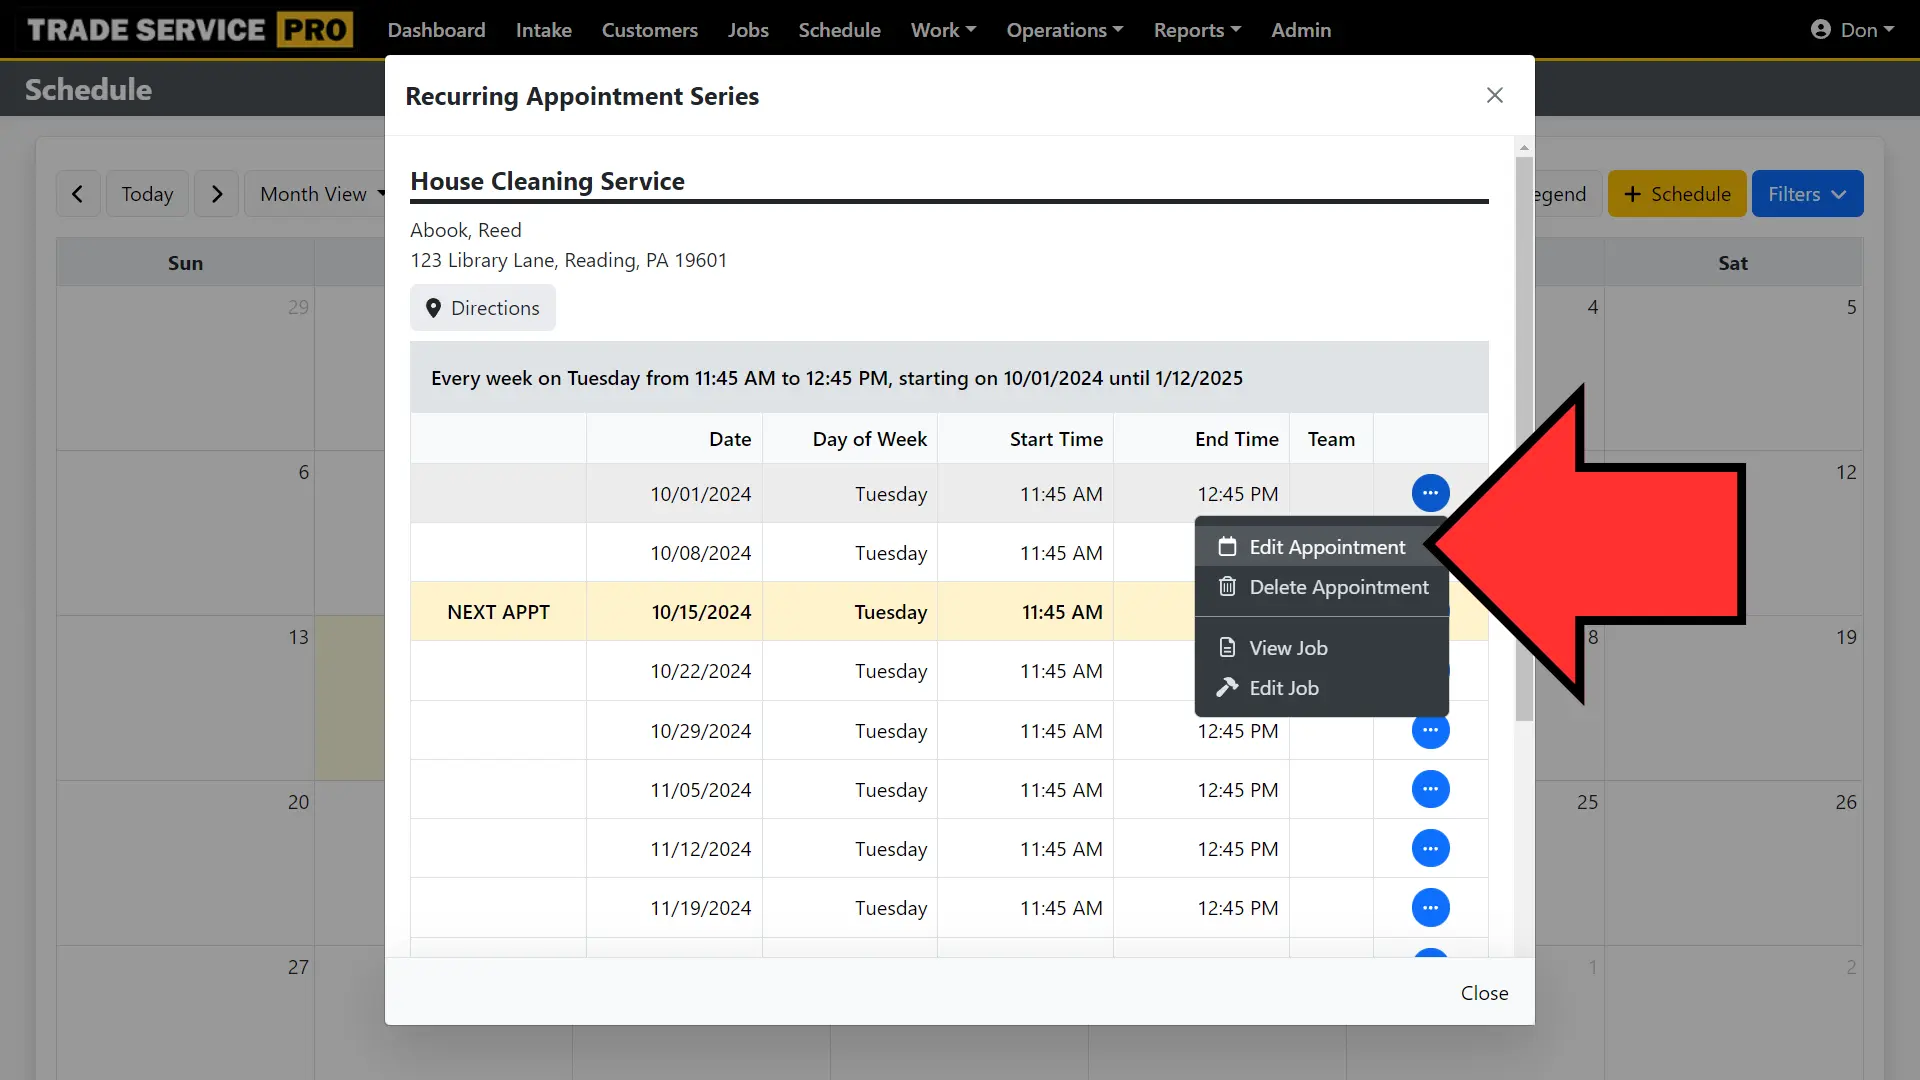
Task: Click the Admin menu in navigation bar
Action: pyautogui.click(x=1302, y=29)
